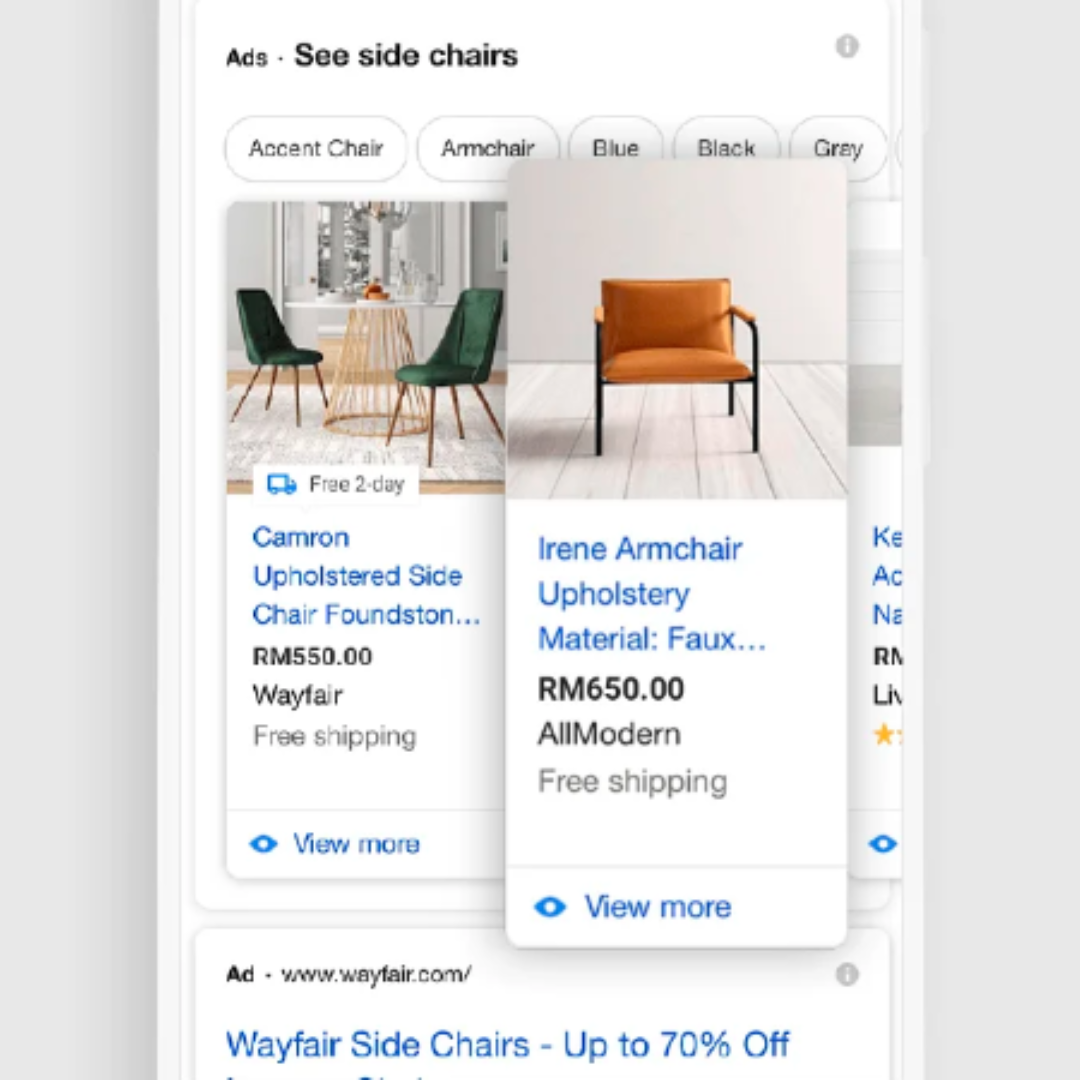Click View more under Wayfair product
Viewport: 1080px width, 1080px height.
pyautogui.click(x=356, y=844)
